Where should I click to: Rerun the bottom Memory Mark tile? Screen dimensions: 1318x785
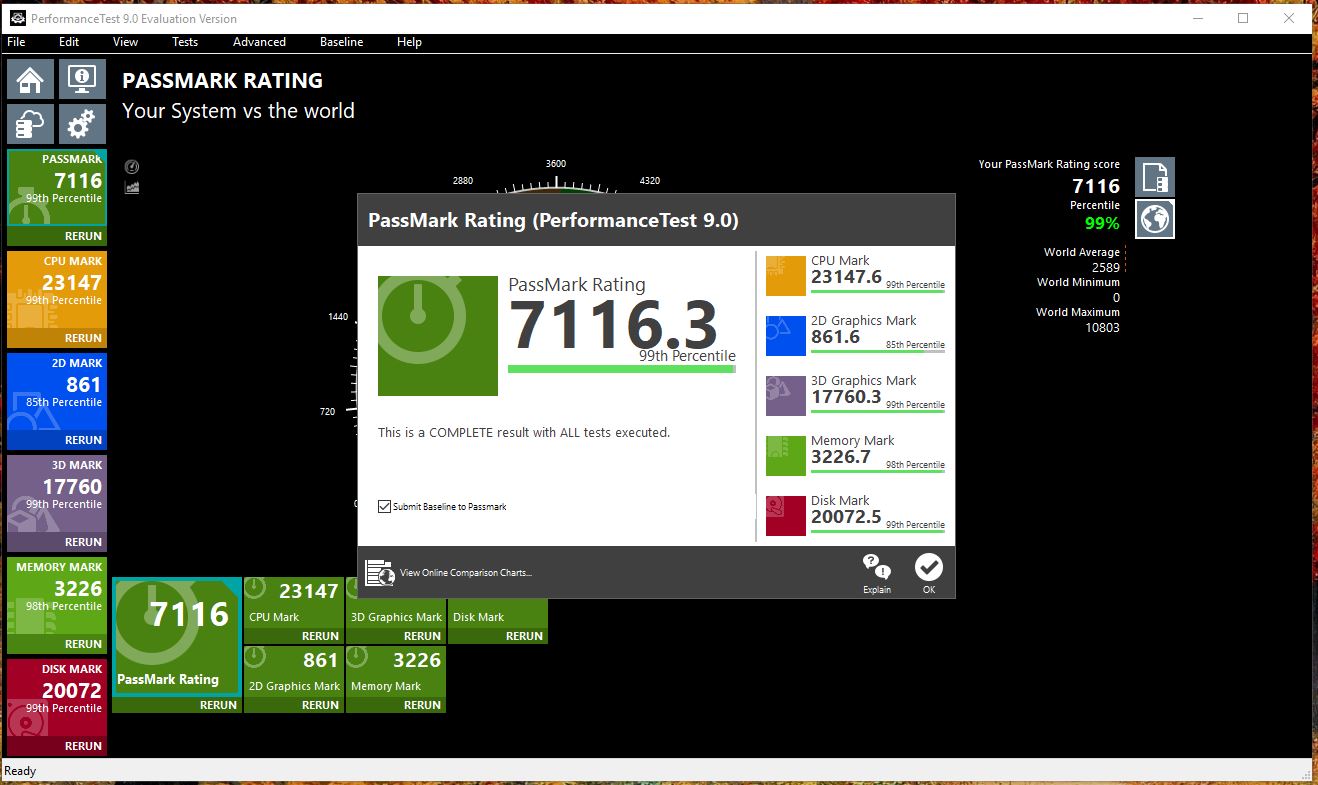click(x=422, y=705)
